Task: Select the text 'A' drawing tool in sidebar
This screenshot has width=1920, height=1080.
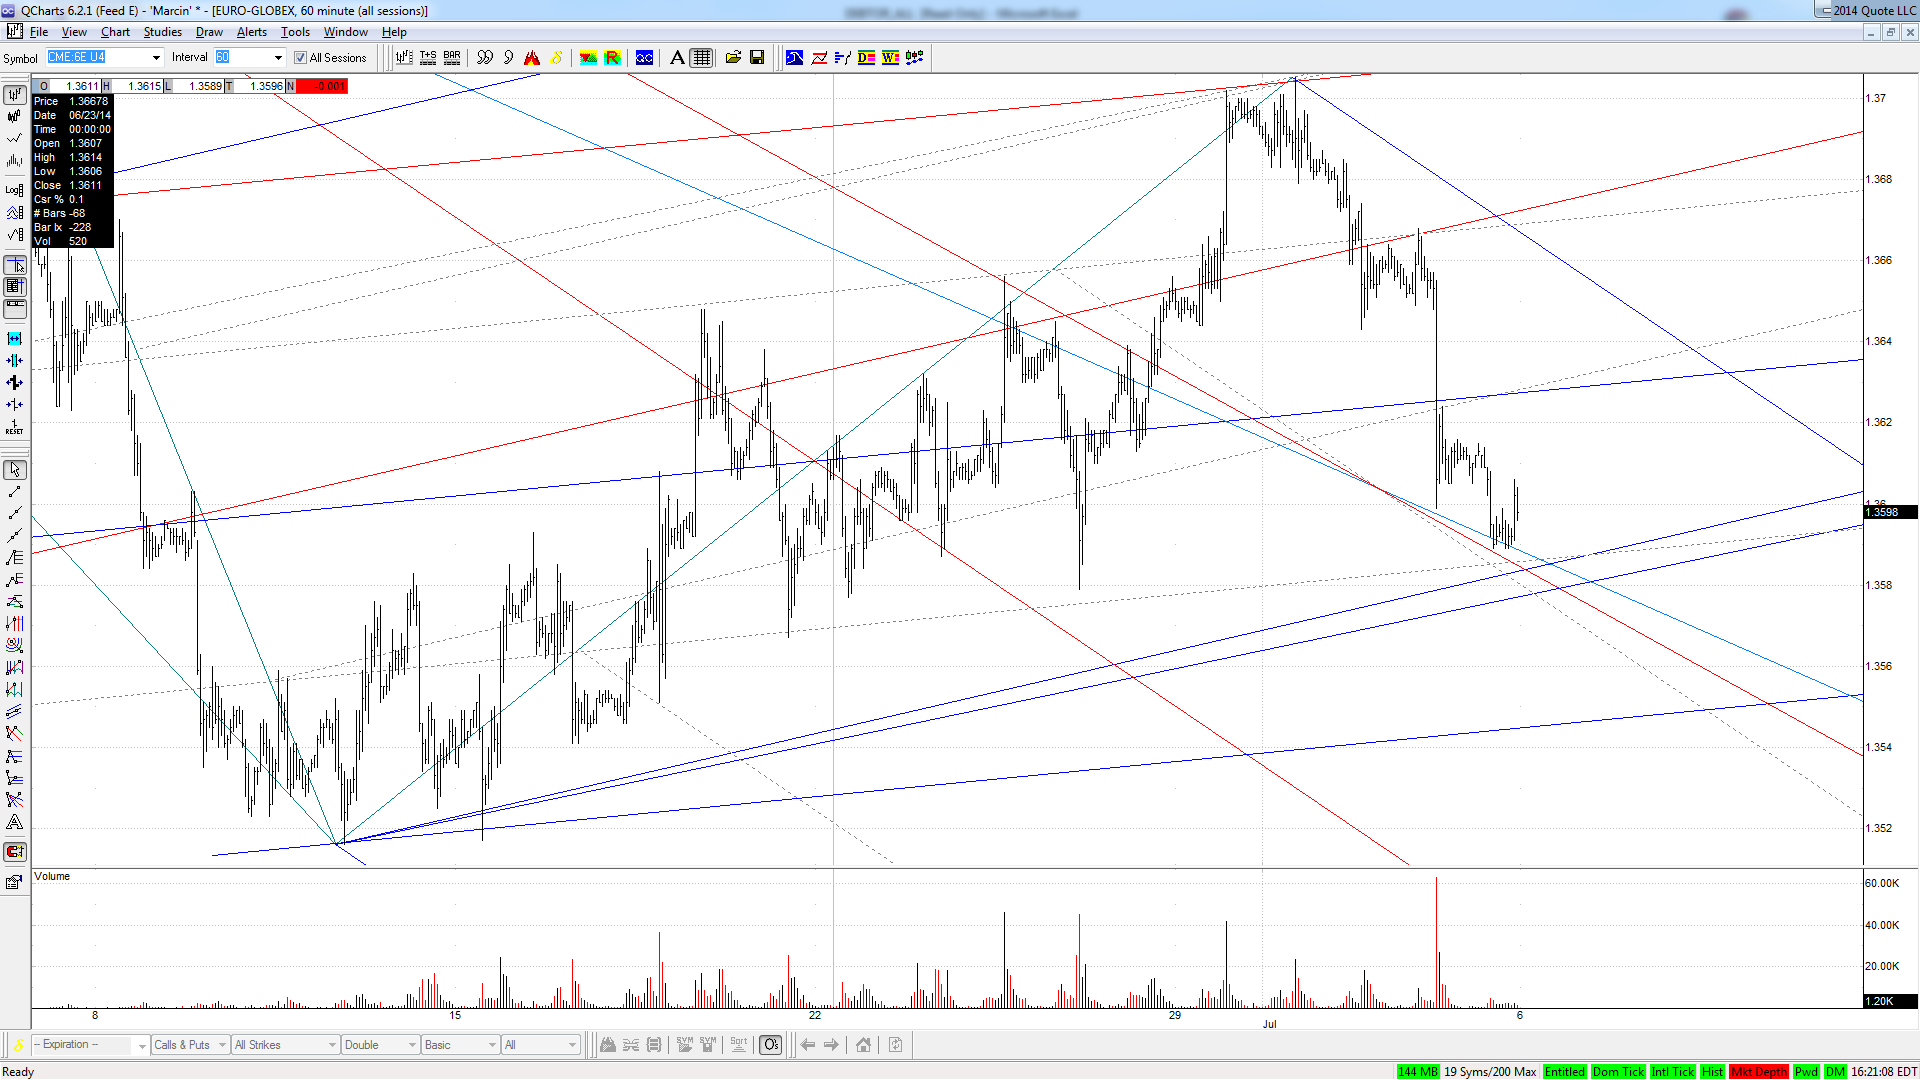Action: (15, 823)
